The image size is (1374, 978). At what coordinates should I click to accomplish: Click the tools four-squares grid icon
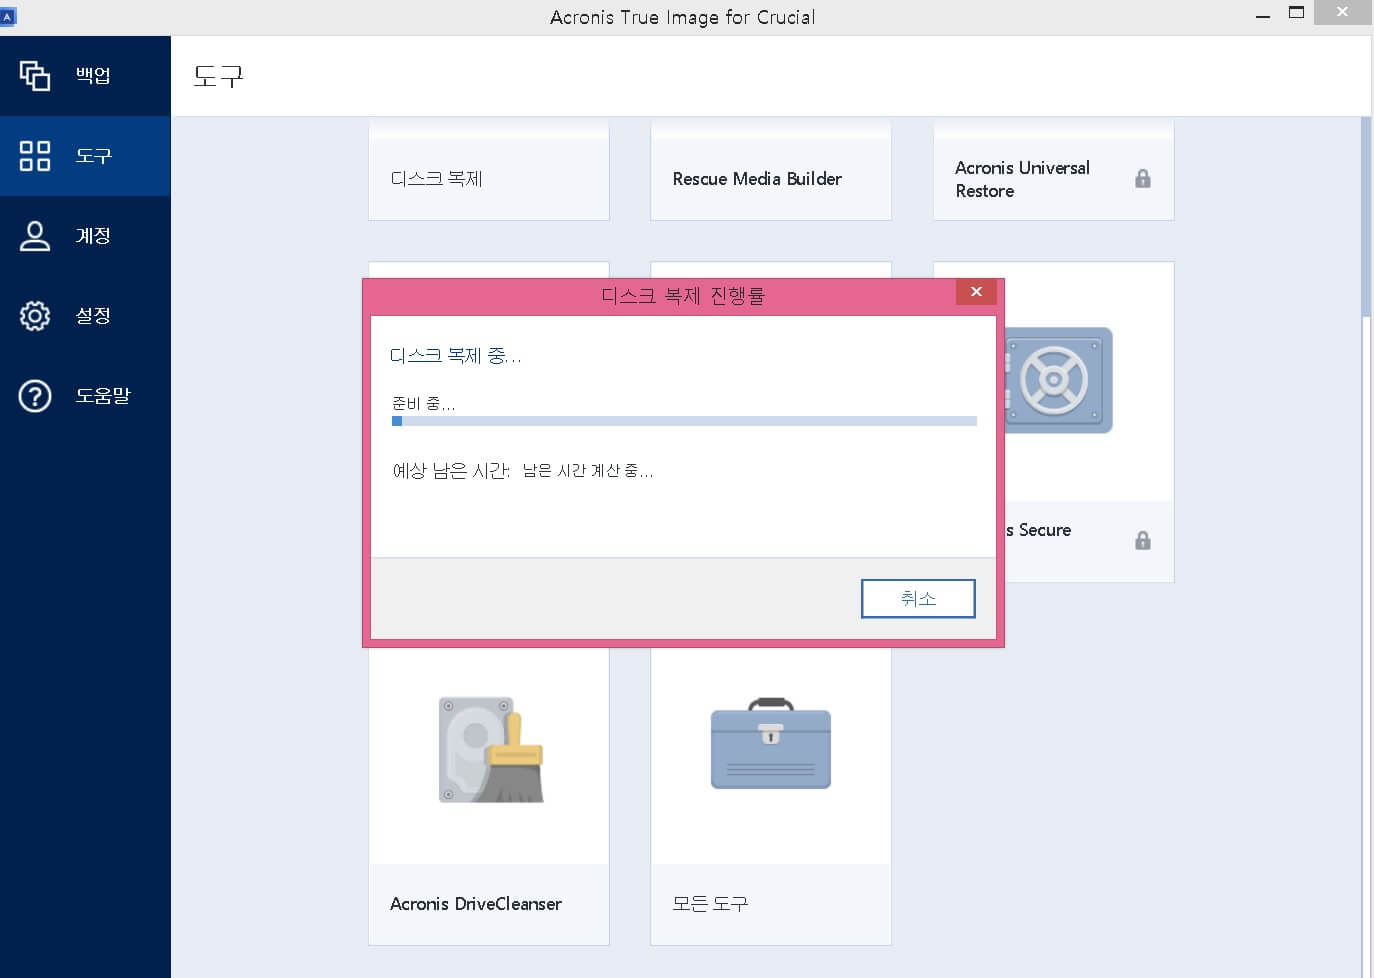coord(35,156)
